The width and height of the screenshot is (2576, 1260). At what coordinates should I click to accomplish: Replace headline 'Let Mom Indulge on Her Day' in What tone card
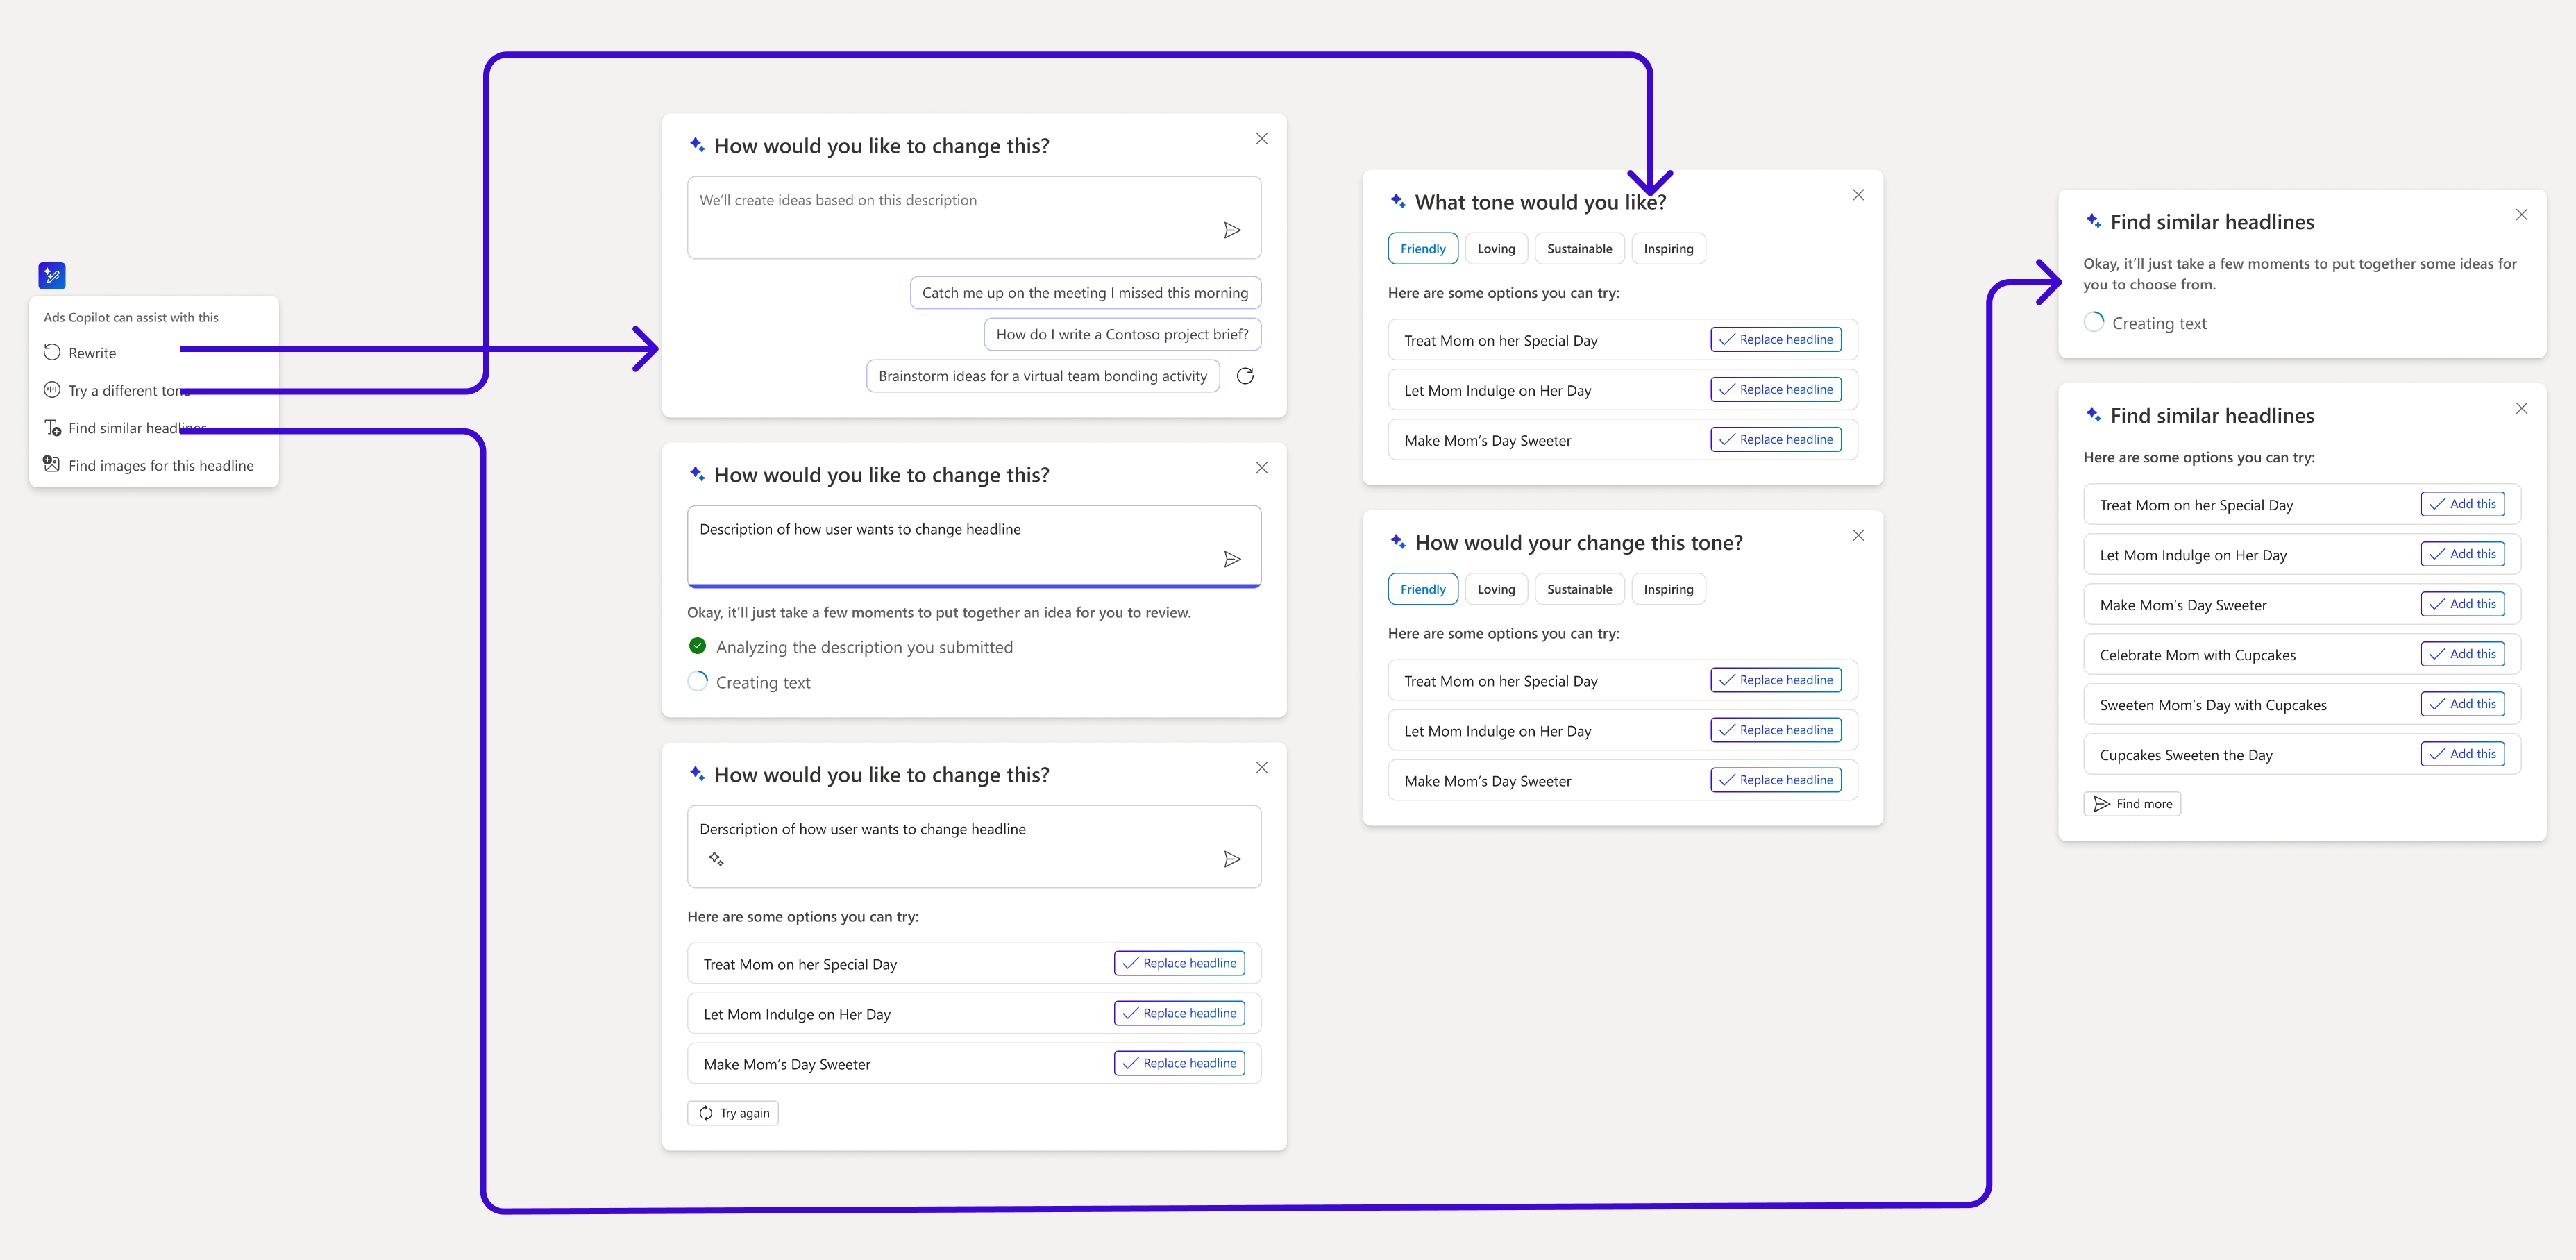(1776, 389)
